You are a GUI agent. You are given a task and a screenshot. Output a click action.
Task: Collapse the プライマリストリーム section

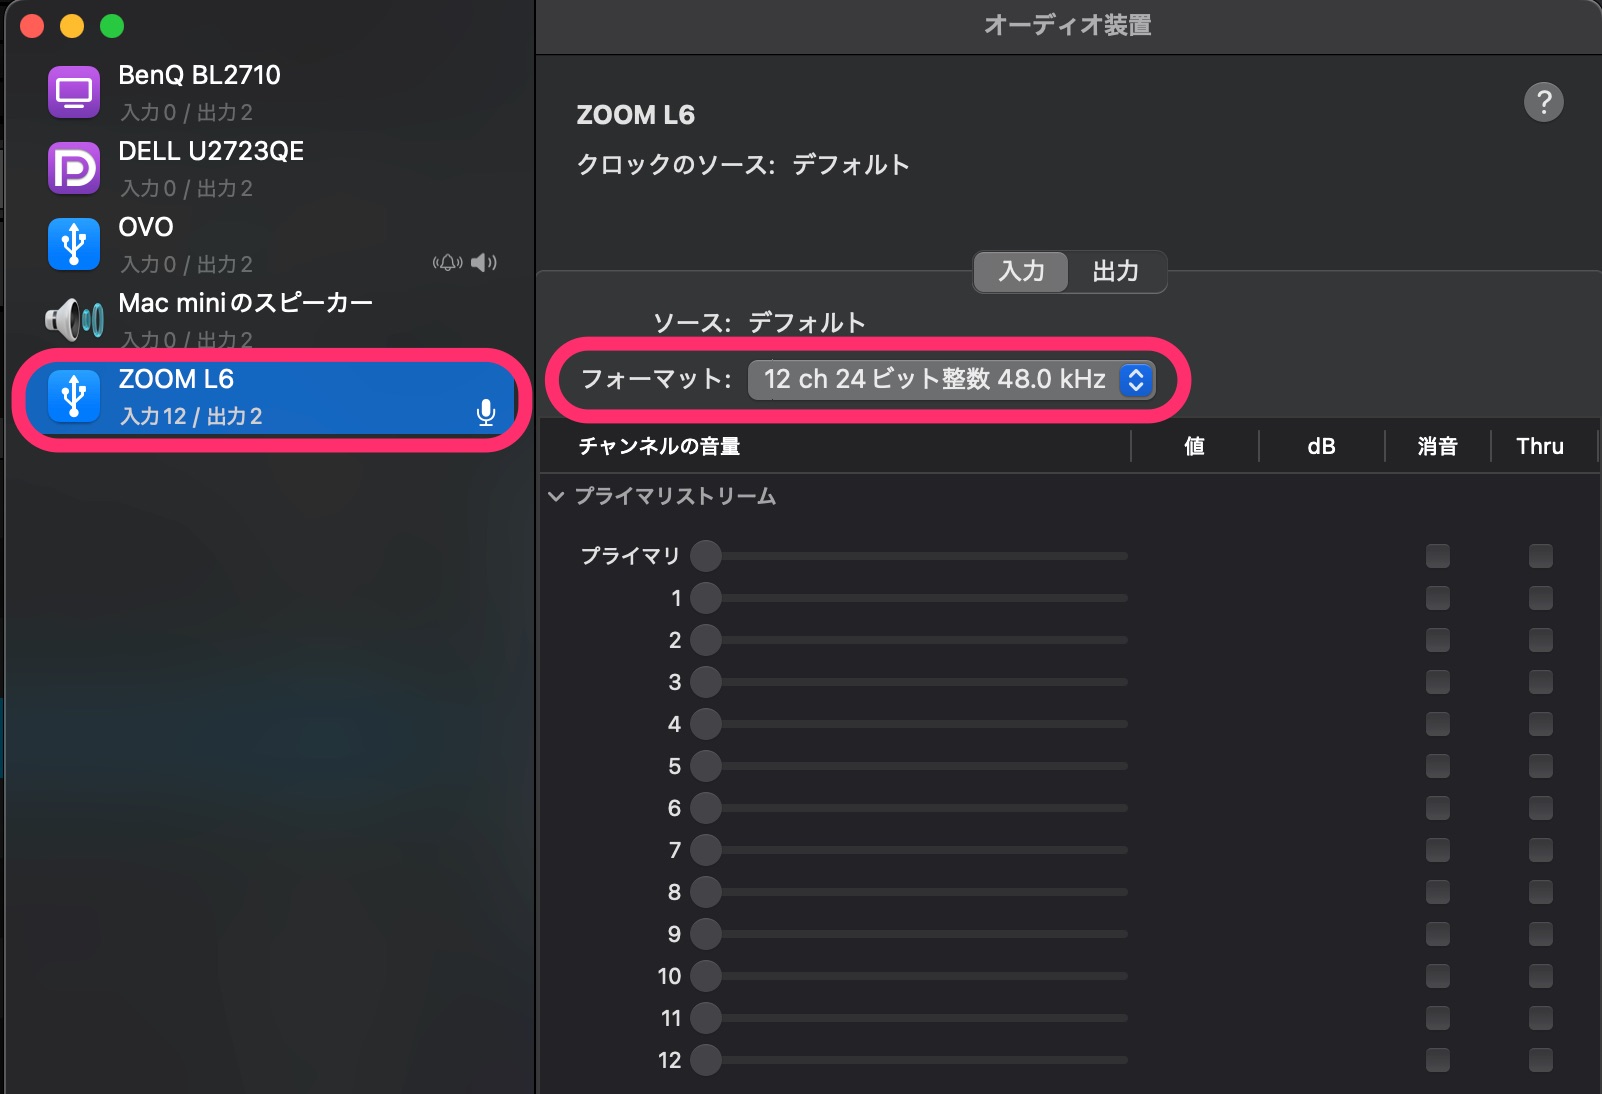tap(557, 496)
